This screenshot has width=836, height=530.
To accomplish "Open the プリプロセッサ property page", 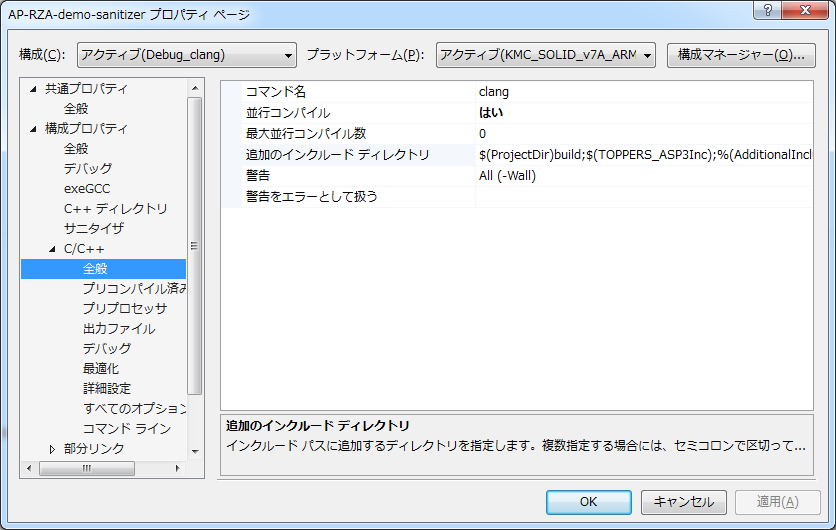I will click(125, 308).
